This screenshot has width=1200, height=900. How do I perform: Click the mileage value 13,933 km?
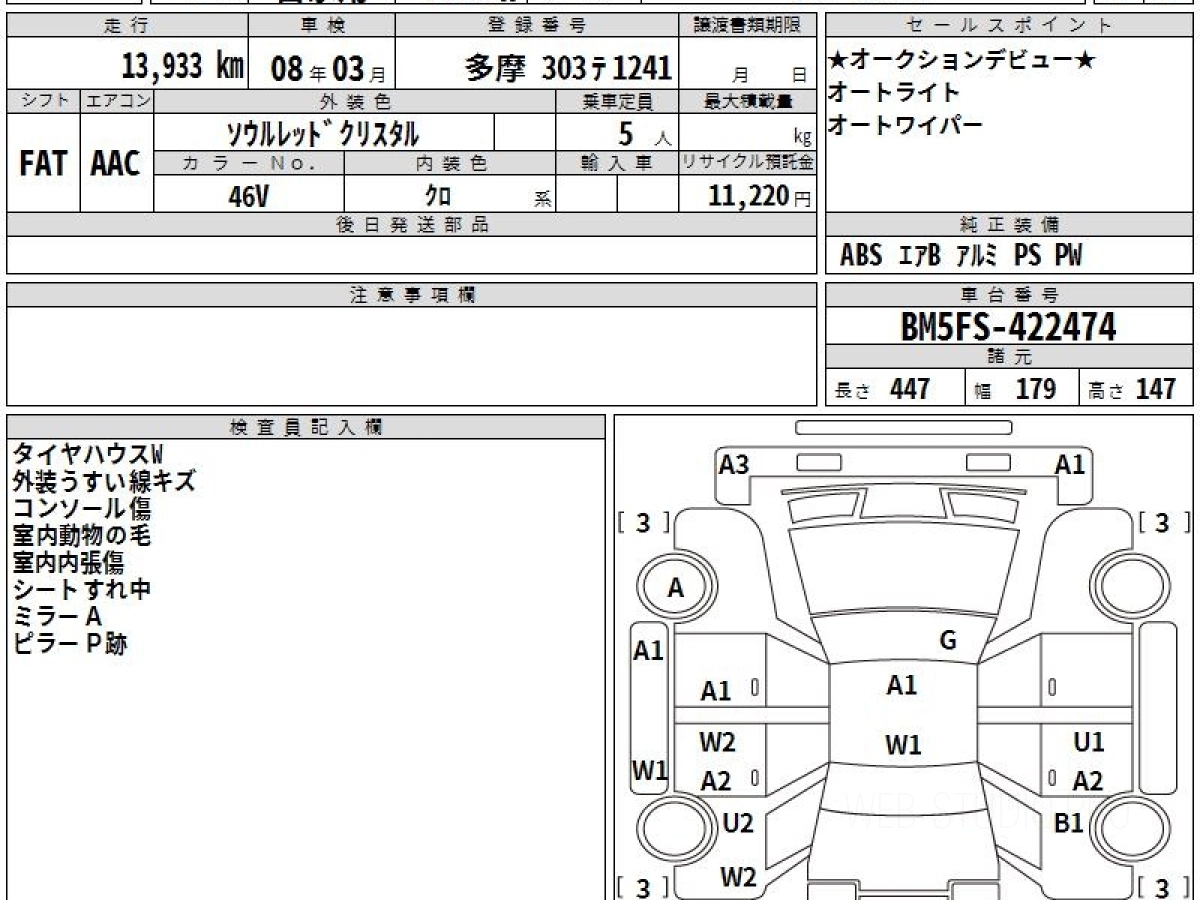click(183, 67)
